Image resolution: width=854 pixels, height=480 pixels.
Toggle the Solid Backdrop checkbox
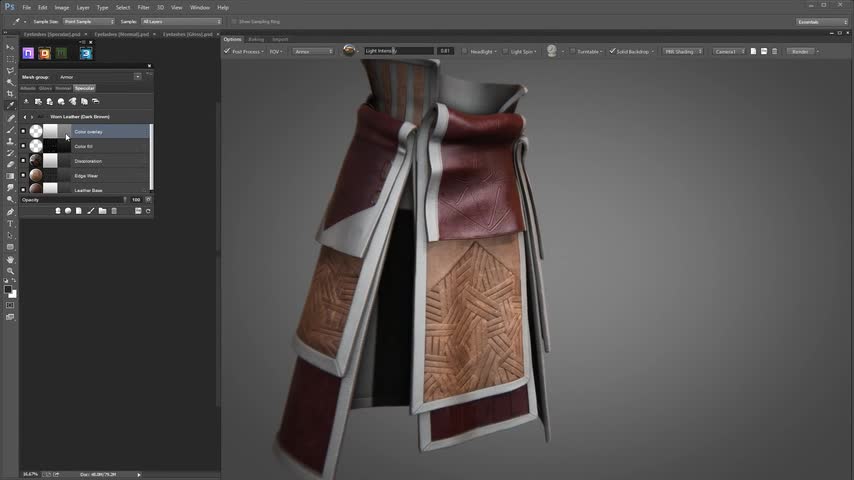[x=612, y=51]
